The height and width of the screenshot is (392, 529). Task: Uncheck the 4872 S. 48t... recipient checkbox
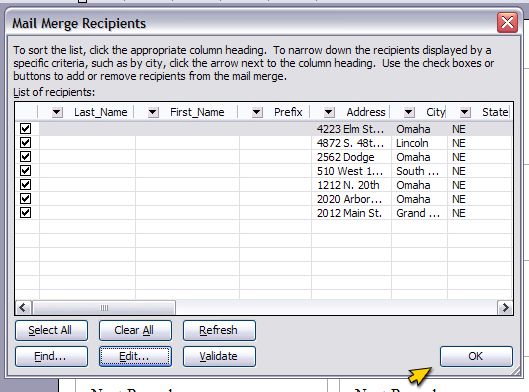(25, 143)
